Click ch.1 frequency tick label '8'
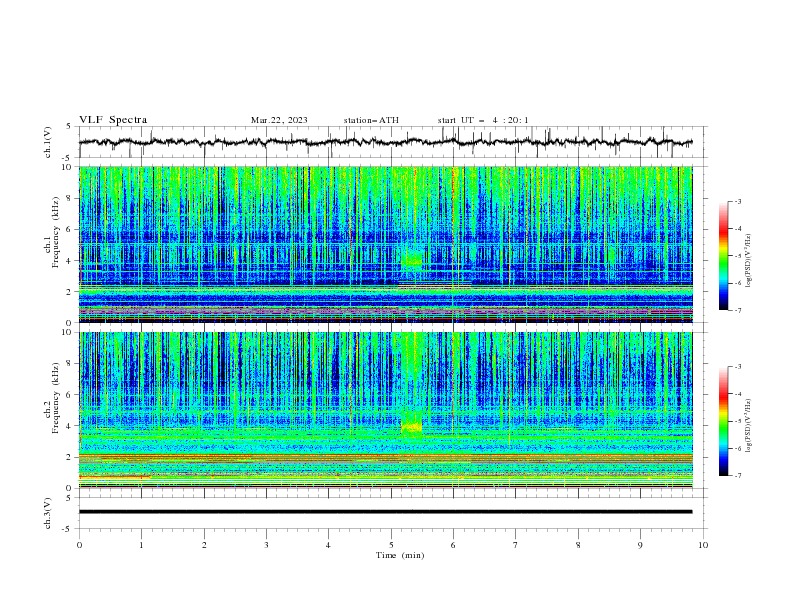792x612 pixels. pyautogui.click(x=69, y=198)
